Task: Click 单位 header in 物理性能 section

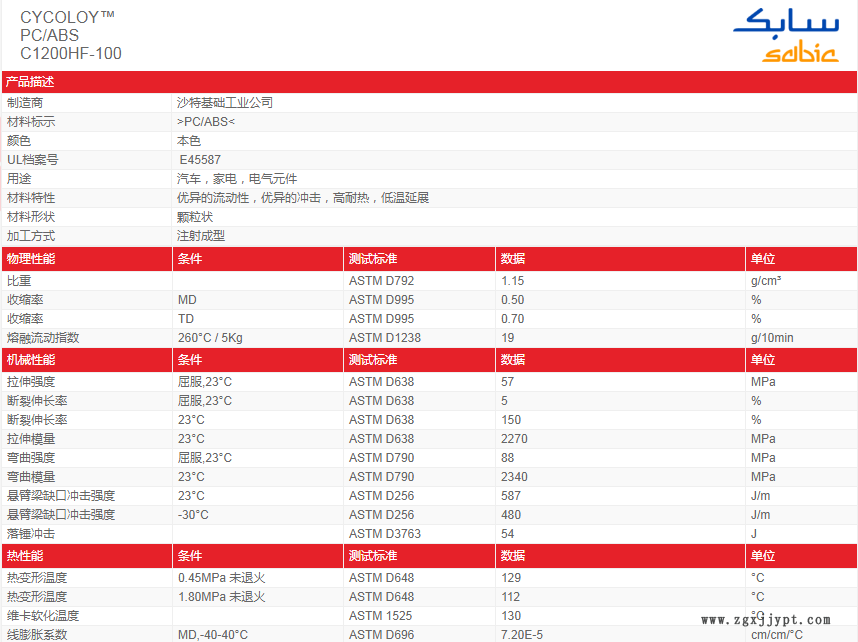Action: point(763,259)
